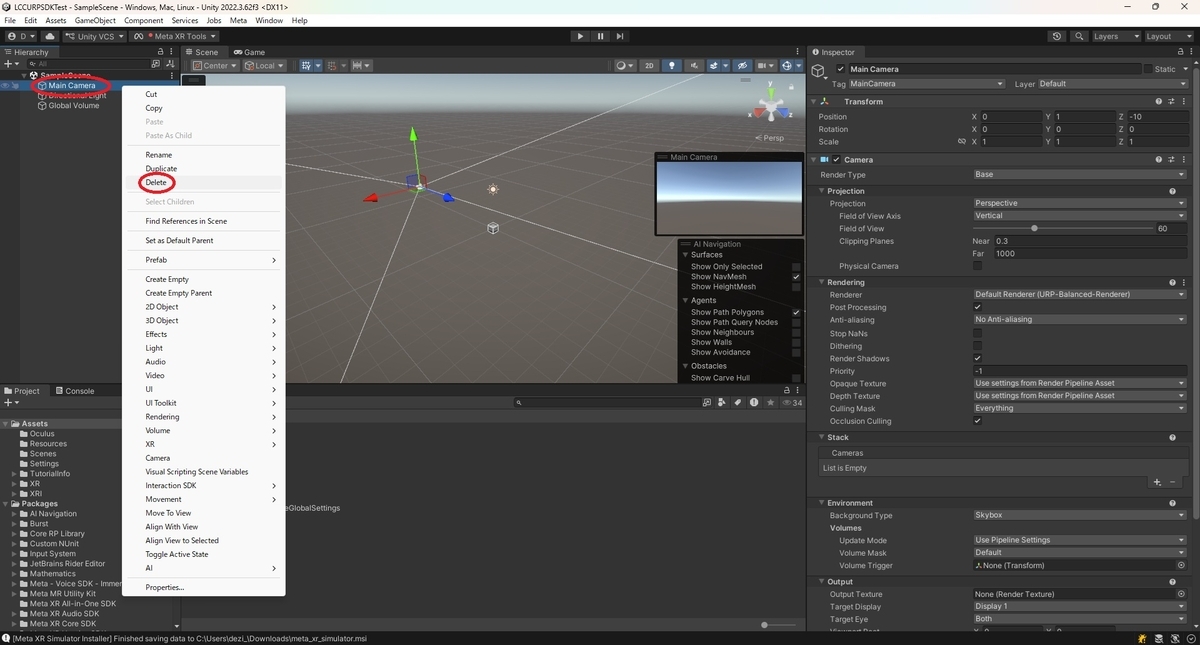Click the global search magnifier icon
Viewport: 1200px width, 645px height.
(x=1080, y=36)
